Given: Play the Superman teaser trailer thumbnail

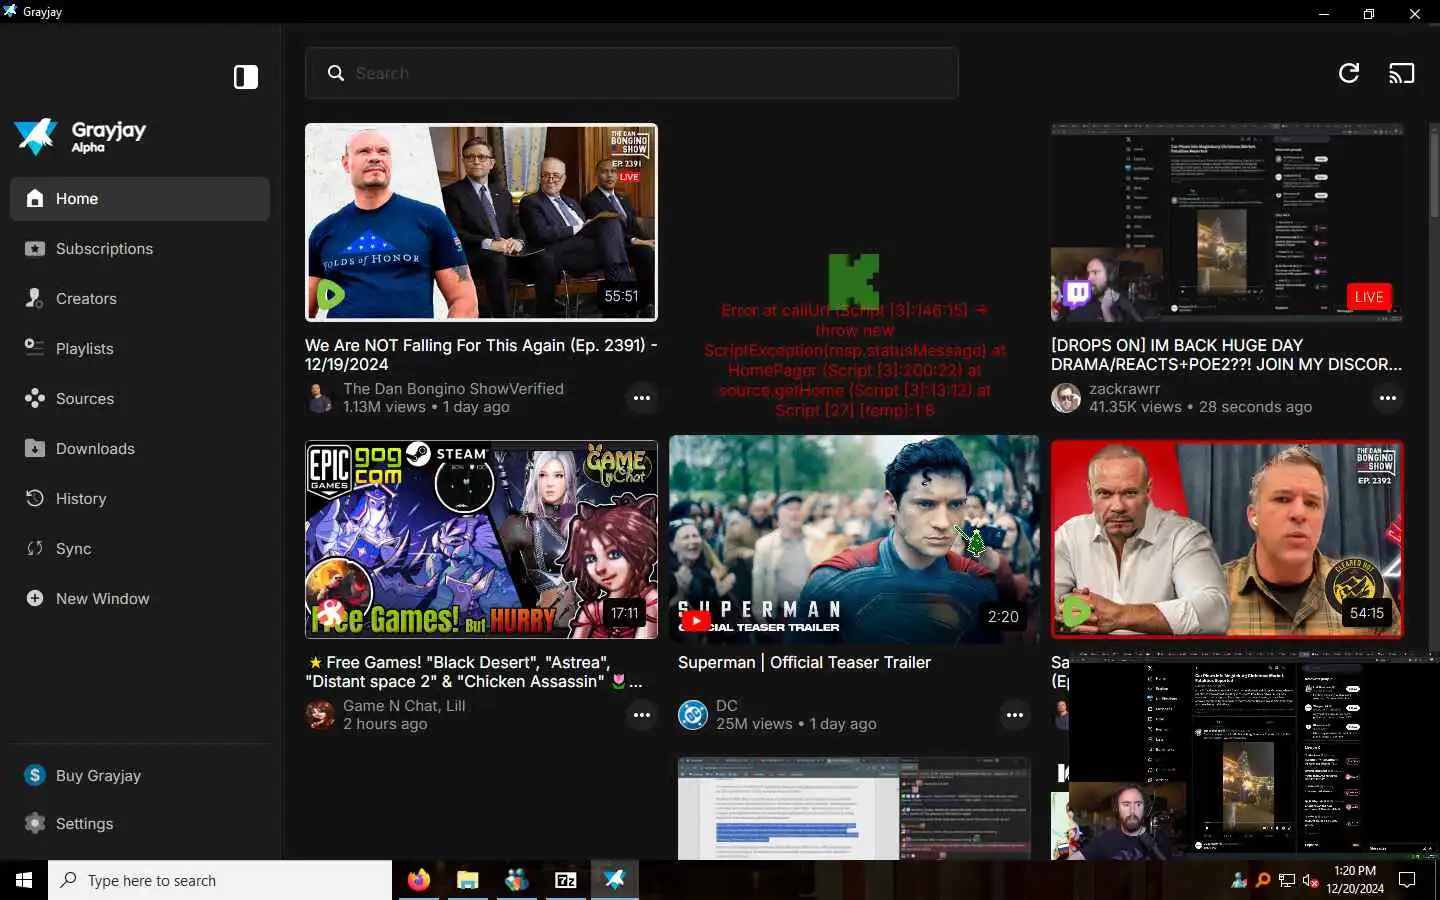Looking at the screenshot, I should 854,539.
